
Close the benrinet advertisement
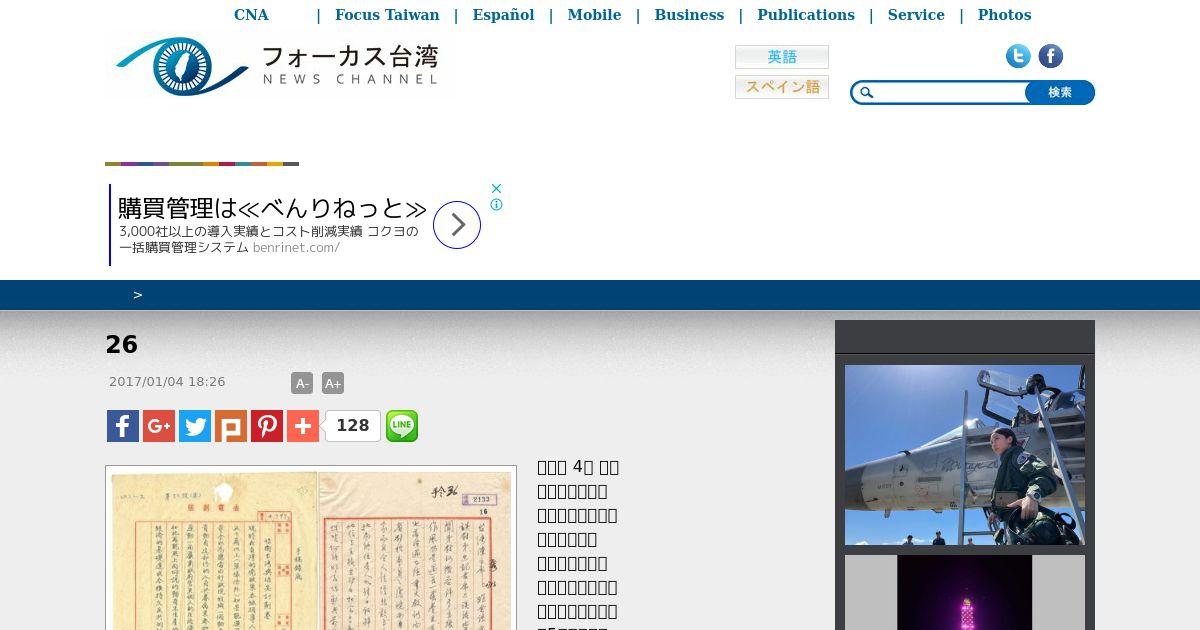(496, 188)
